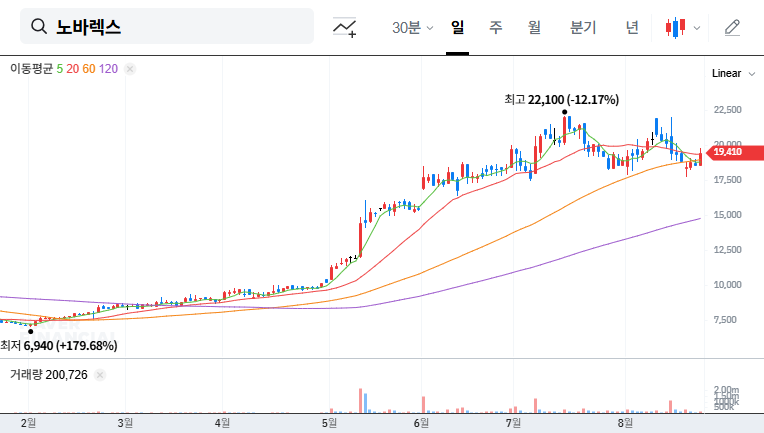This screenshot has width=764, height=433.
Task: Click the 22,500 price axis label
Action: tap(727, 110)
